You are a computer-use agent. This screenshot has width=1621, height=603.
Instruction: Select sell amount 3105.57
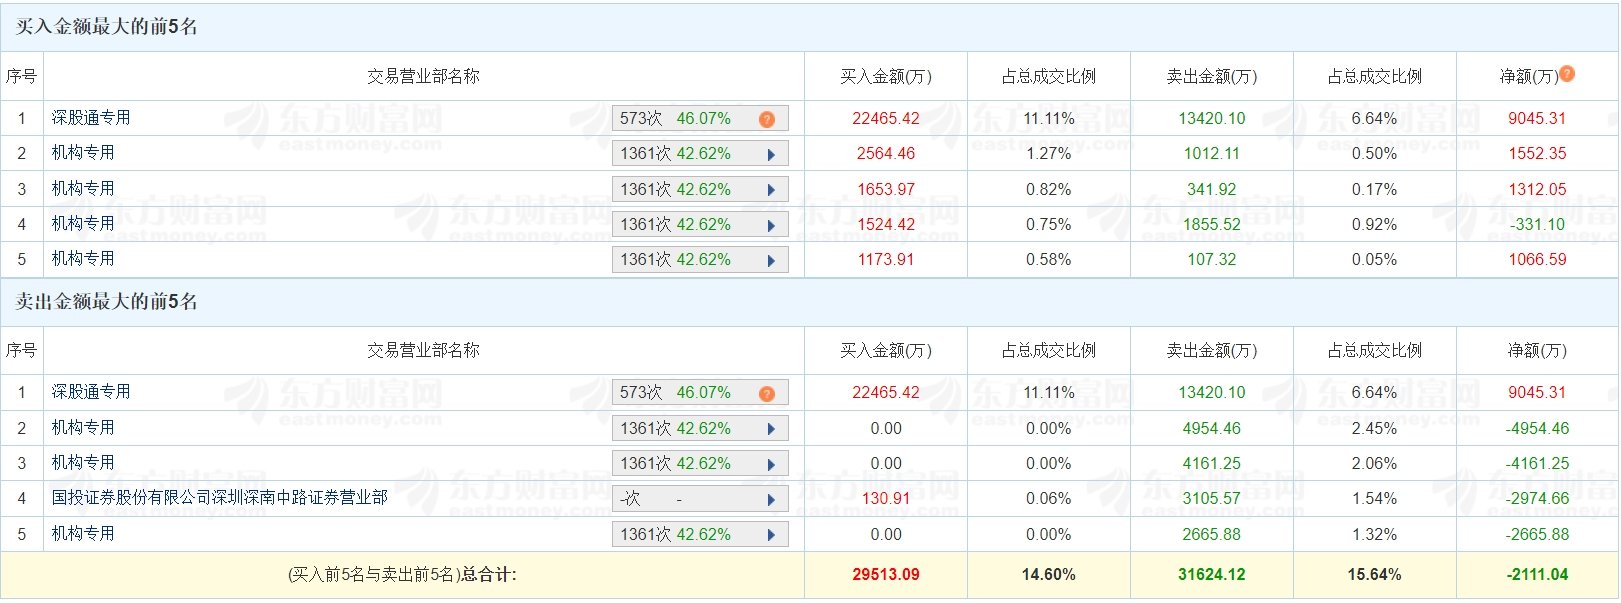tap(1212, 499)
